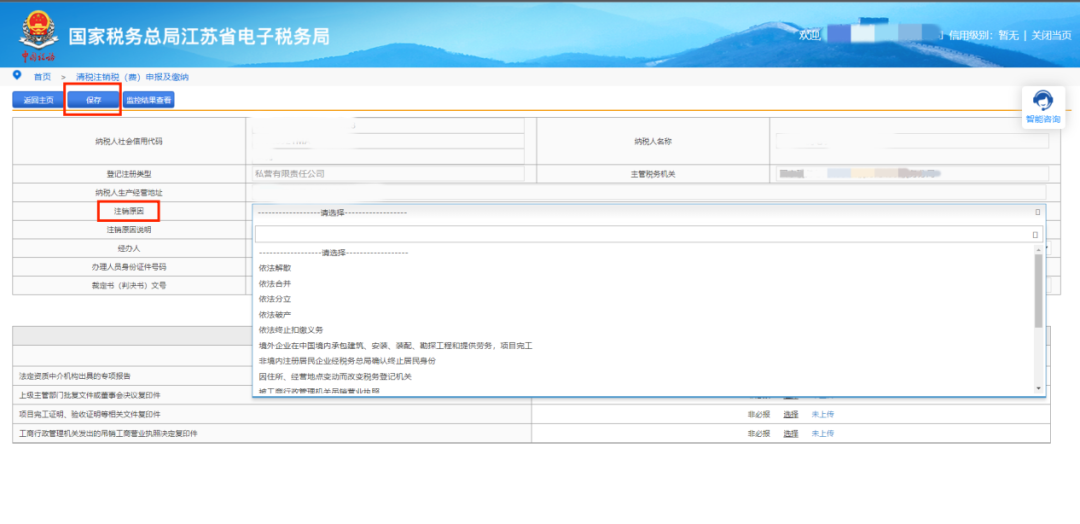This screenshot has width=1080, height=524.
Task: Click the location pin breadcrumb icon
Action: tap(17, 75)
